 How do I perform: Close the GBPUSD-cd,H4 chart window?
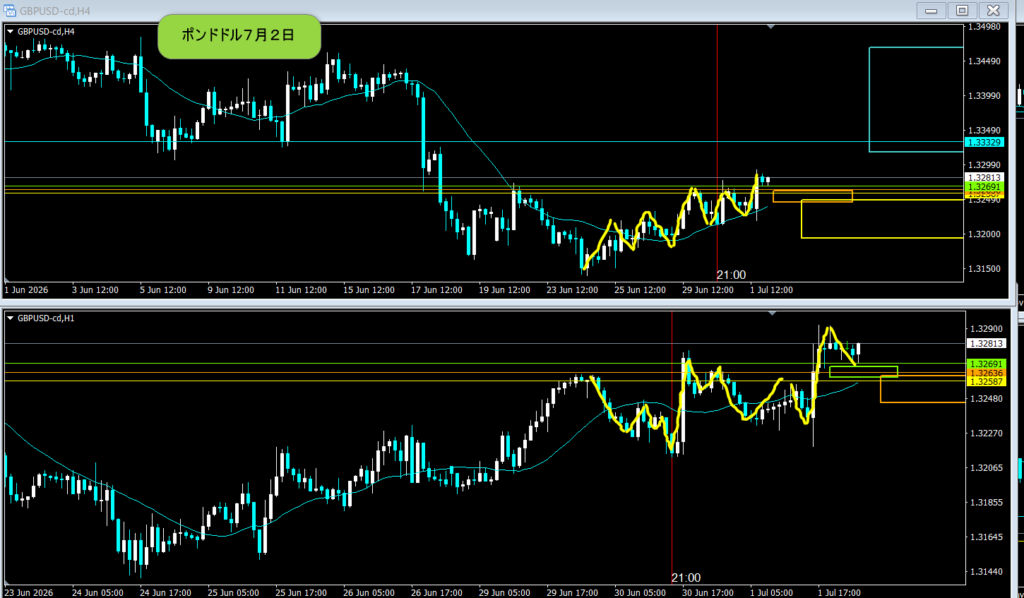pos(993,10)
